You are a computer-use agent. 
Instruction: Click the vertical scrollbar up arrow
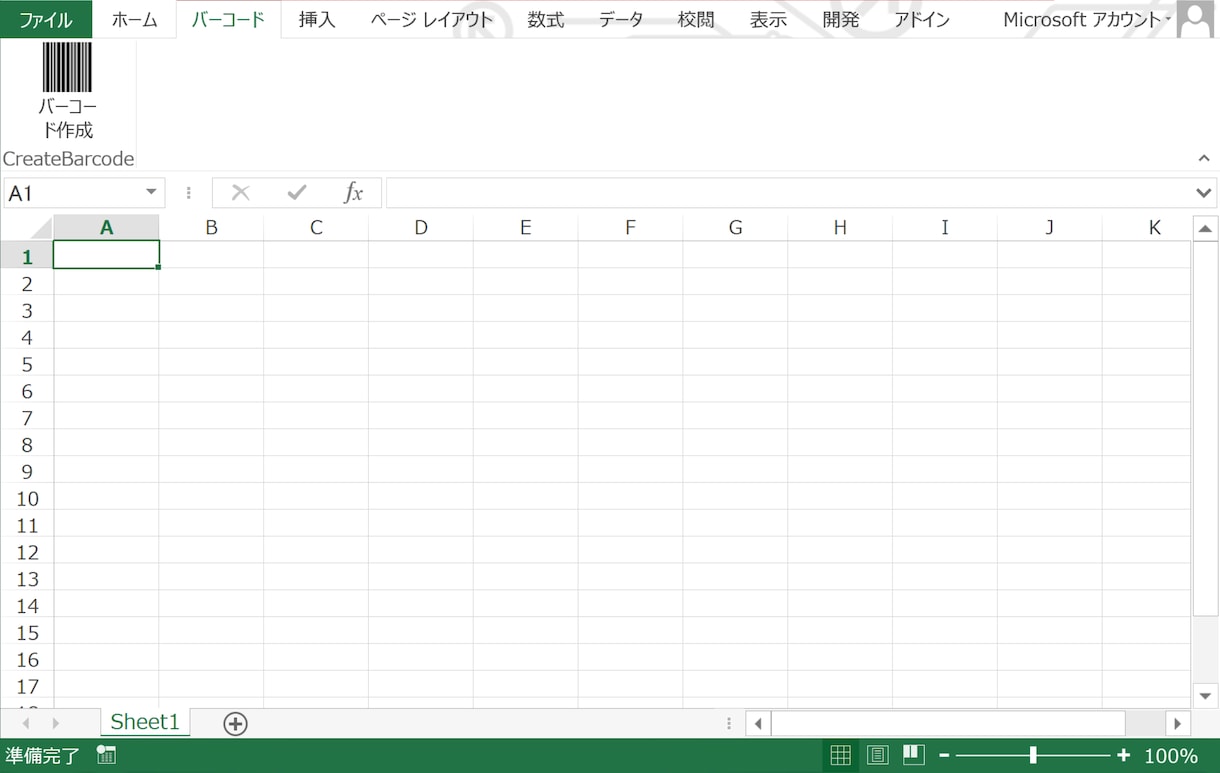[1205, 229]
